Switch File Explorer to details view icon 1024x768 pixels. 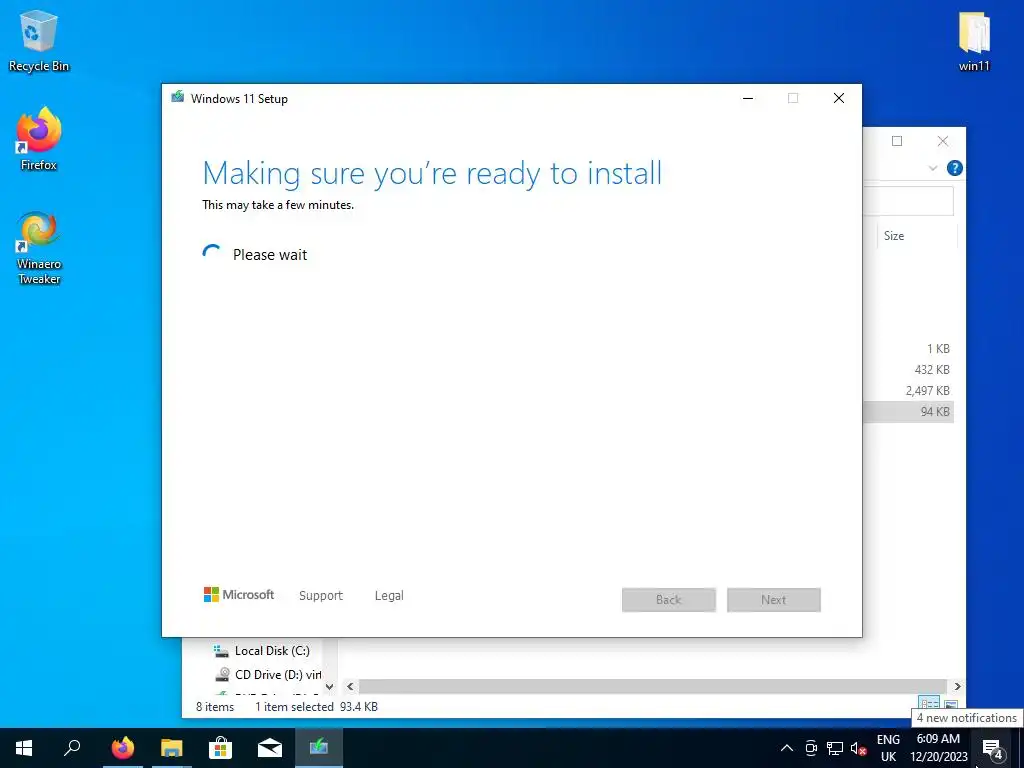click(929, 705)
